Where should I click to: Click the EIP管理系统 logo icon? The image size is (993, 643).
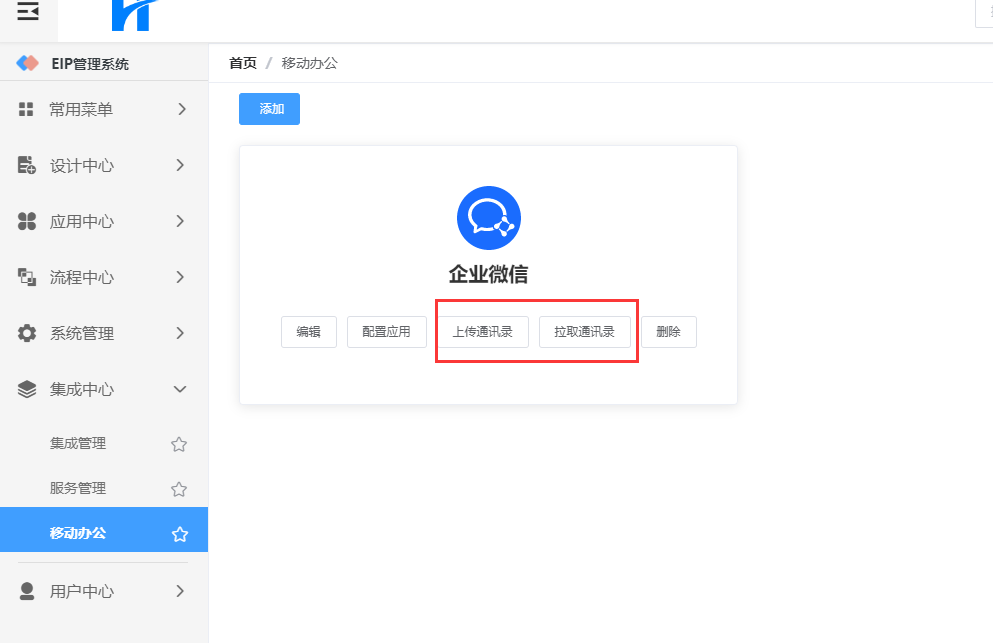(27, 63)
